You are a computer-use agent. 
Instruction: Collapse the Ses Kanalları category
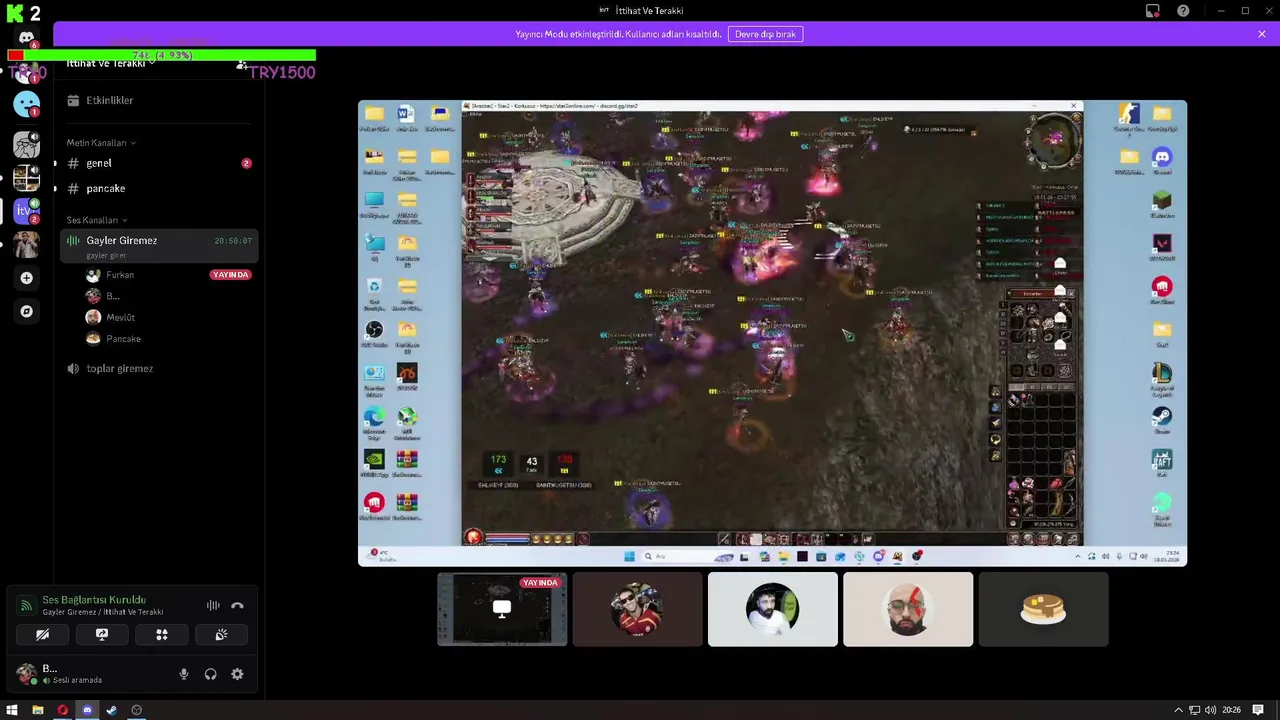pyautogui.click(x=97, y=220)
